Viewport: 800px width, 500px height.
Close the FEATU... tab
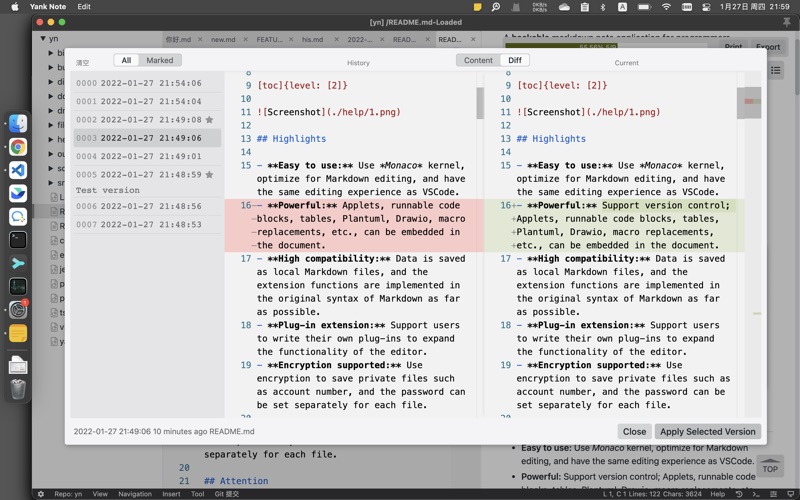tap(291, 39)
